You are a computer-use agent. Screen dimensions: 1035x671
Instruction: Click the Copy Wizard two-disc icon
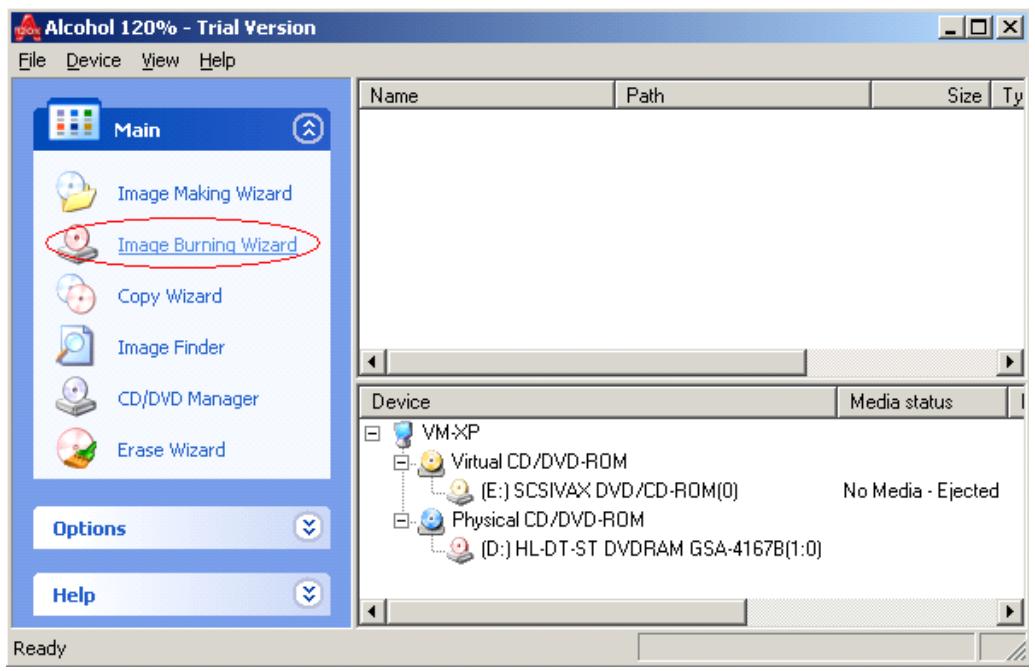click(x=77, y=295)
